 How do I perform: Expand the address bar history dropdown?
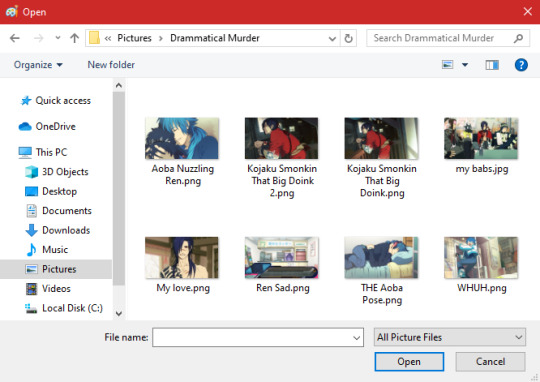click(332, 38)
